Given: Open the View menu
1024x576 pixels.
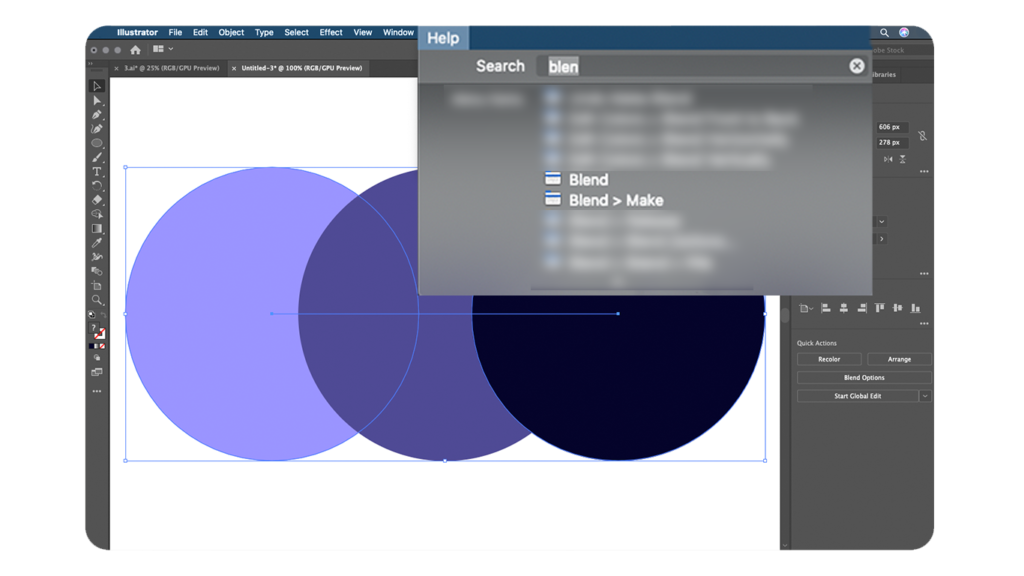Looking at the screenshot, I should tap(362, 33).
